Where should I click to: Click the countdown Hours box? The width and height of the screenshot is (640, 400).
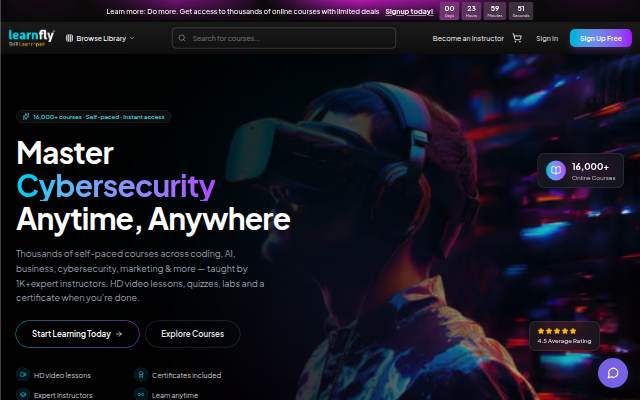471,11
